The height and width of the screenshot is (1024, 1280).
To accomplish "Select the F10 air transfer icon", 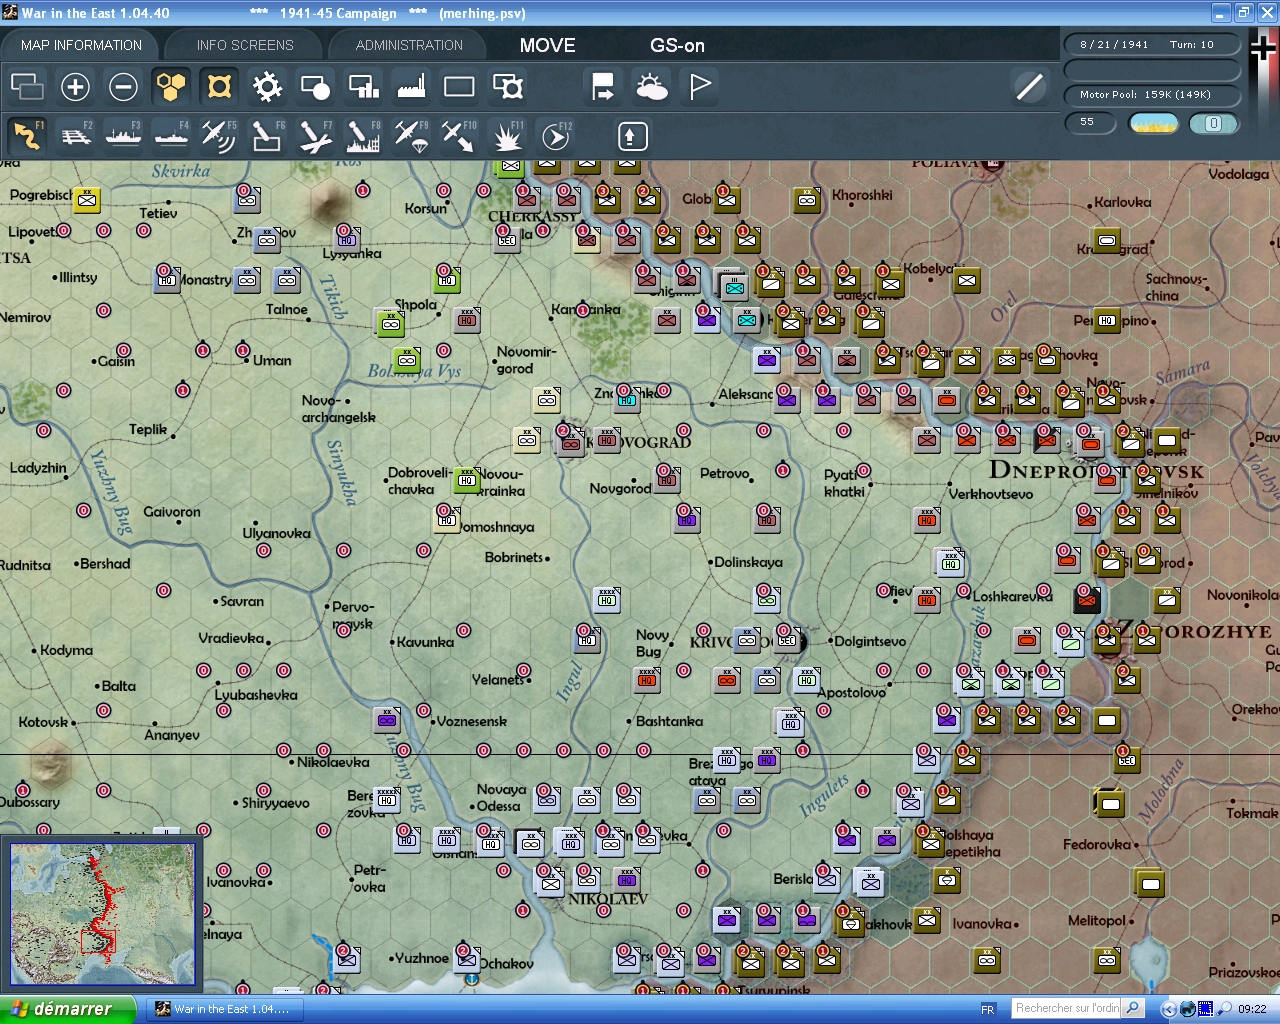I will [x=459, y=135].
